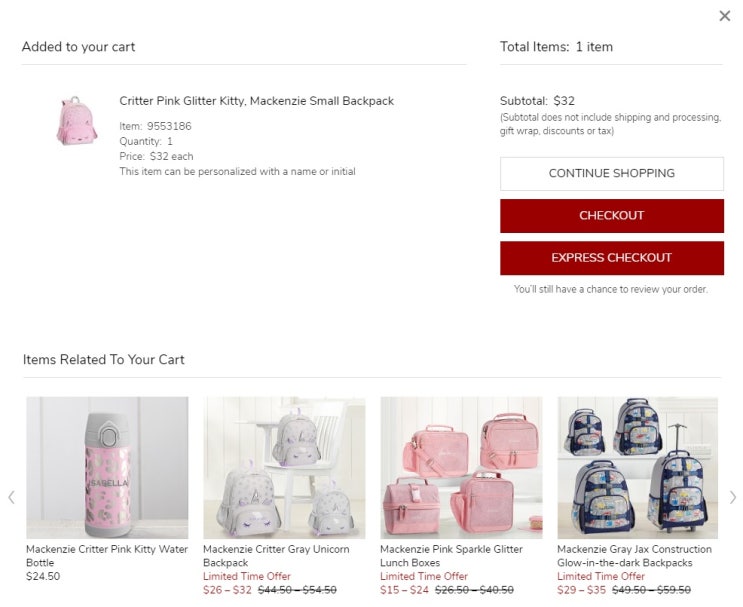Screen dimensions: 743x607
Task: Advance related items carousel right
Action: click(732, 497)
